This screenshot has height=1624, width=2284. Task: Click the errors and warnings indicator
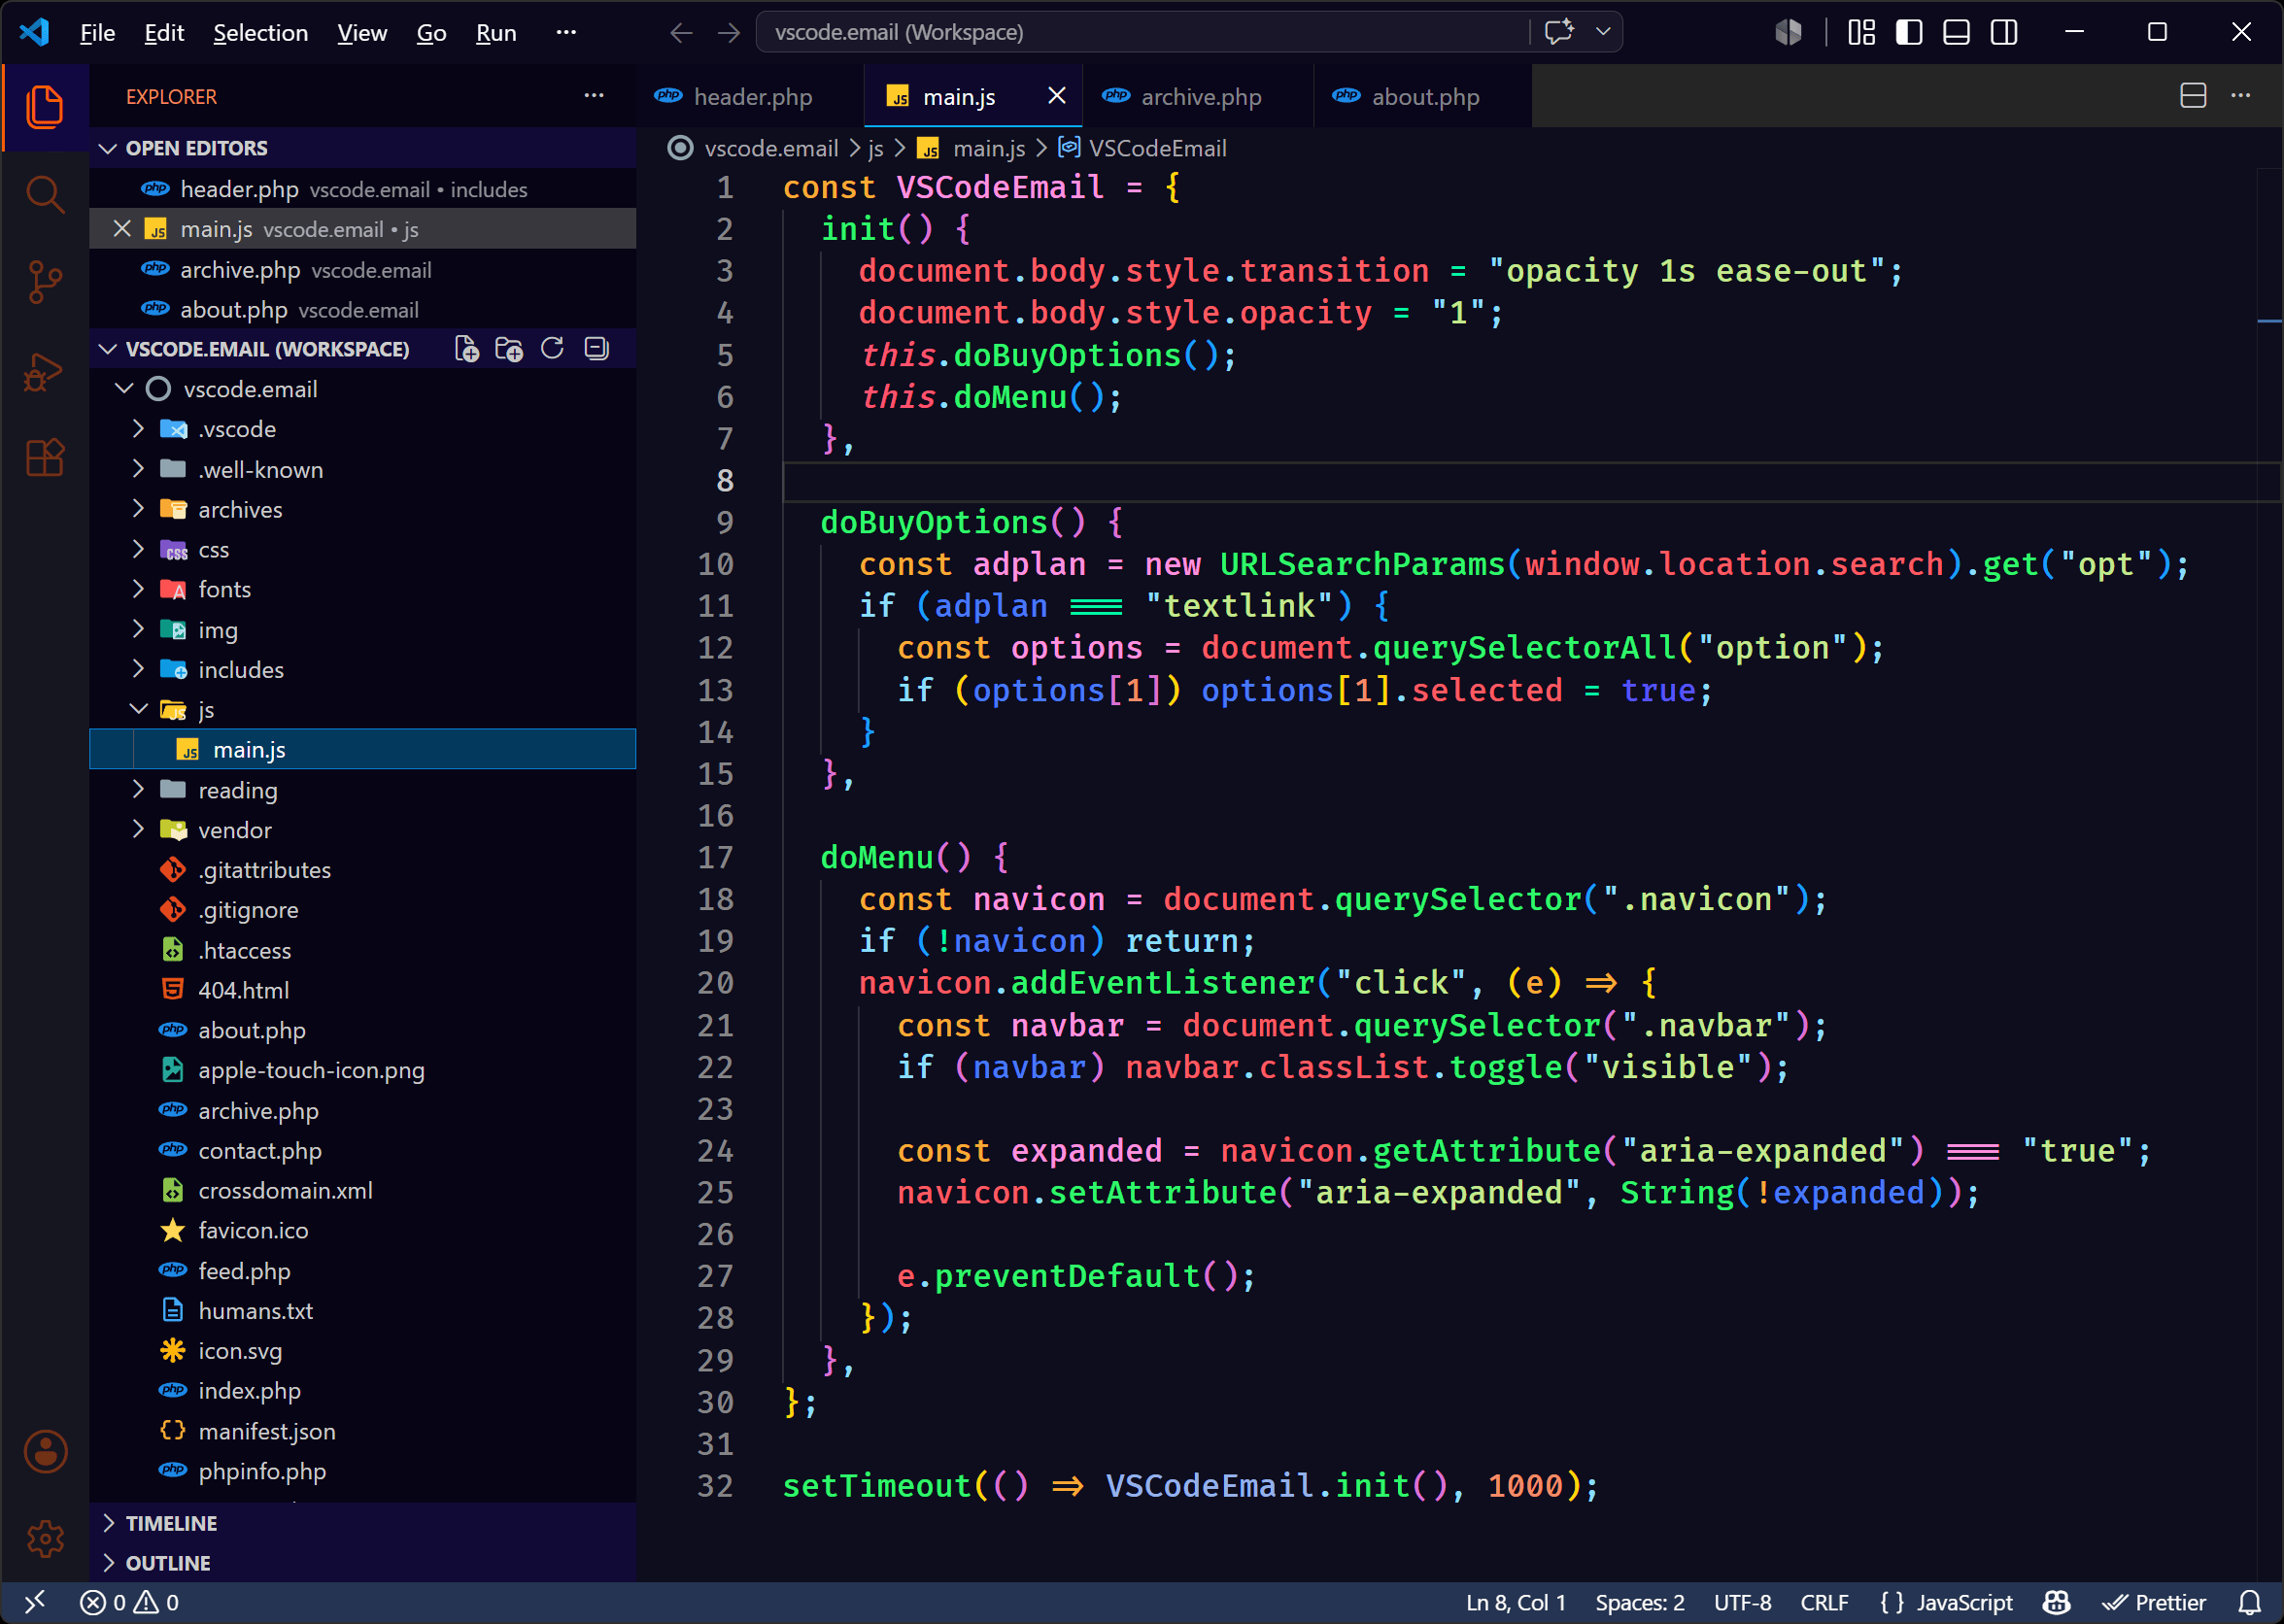click(x=129, y=1602)
